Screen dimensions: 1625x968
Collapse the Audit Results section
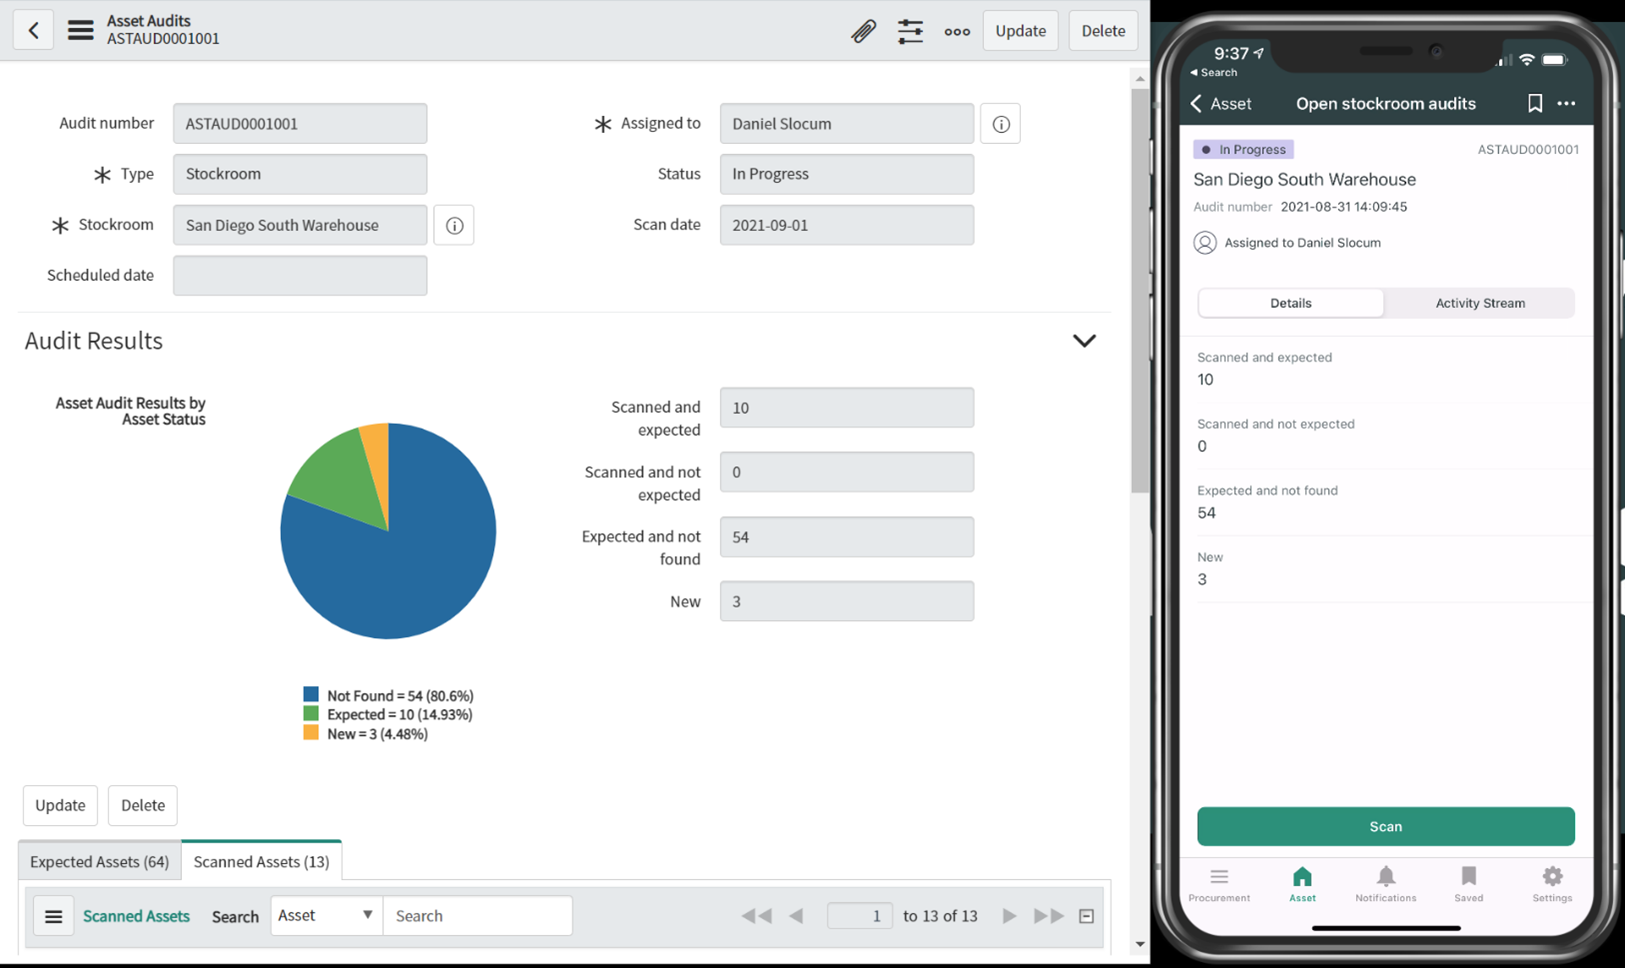(1084, 340)
